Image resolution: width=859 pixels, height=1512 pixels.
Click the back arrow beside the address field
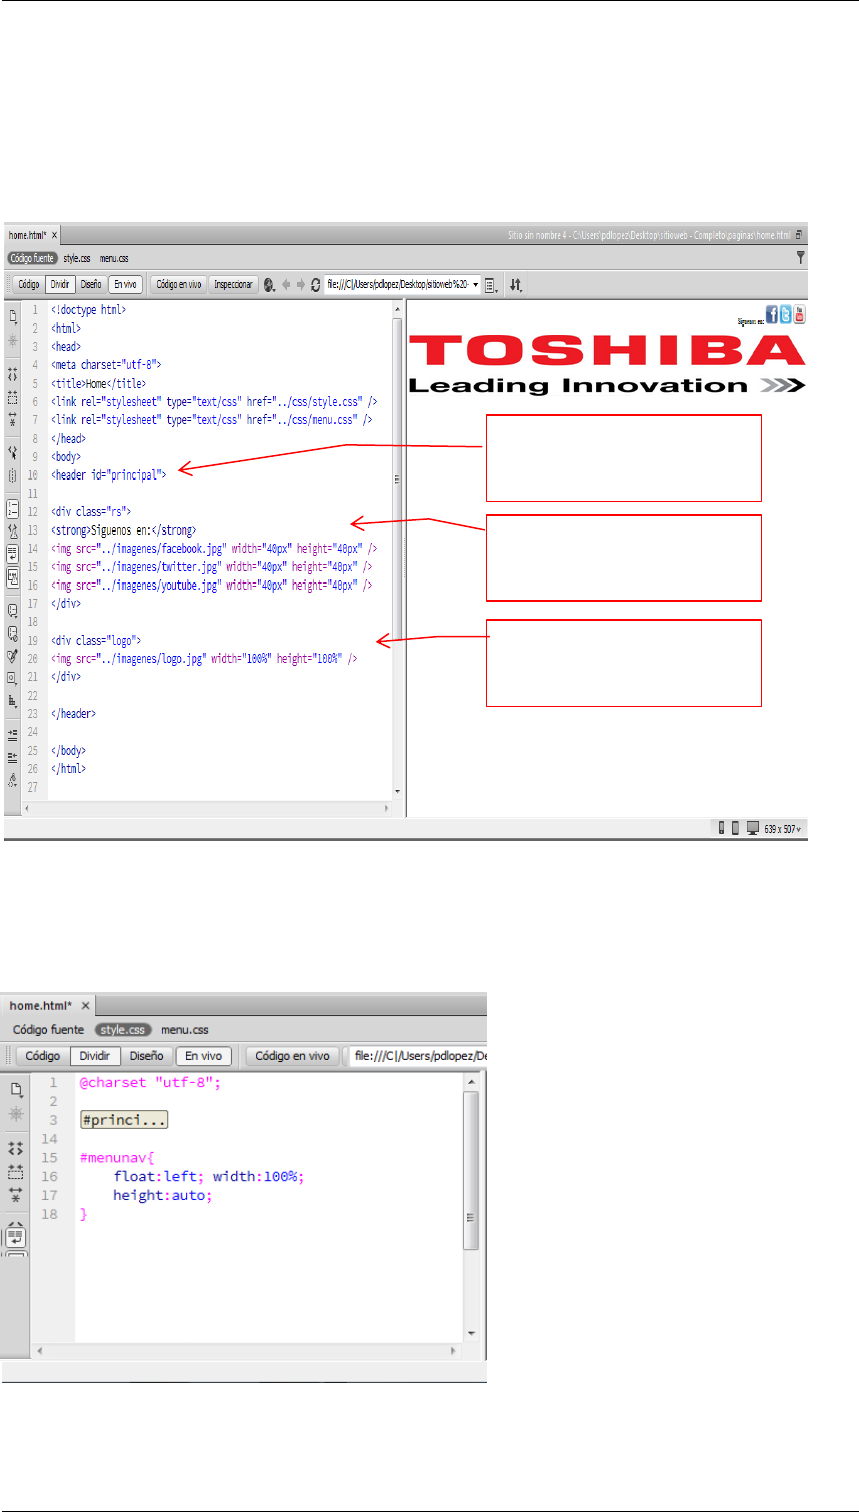tap(287, 285)
